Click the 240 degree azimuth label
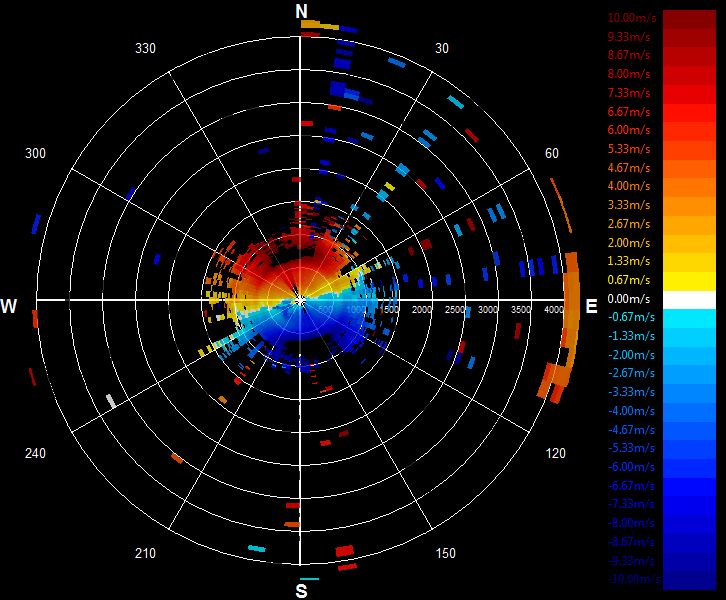726x600 pixels. [35, 453]
